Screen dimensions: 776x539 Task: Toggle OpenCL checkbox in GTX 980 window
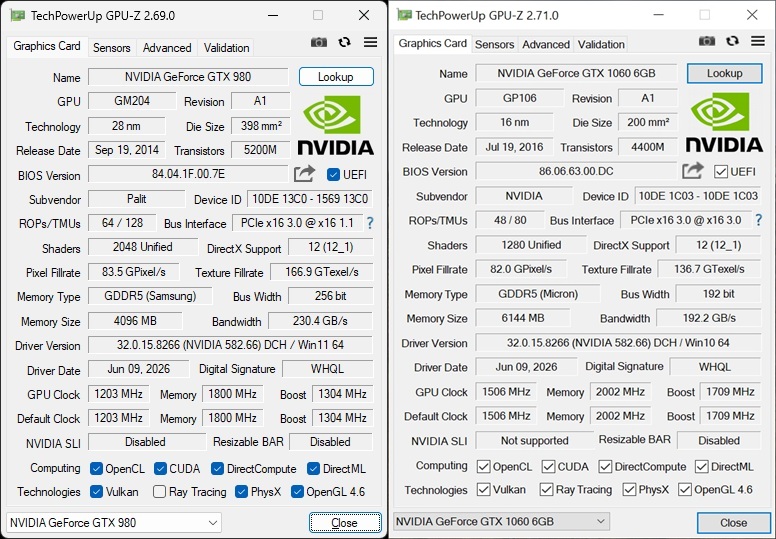coord(97,468)
